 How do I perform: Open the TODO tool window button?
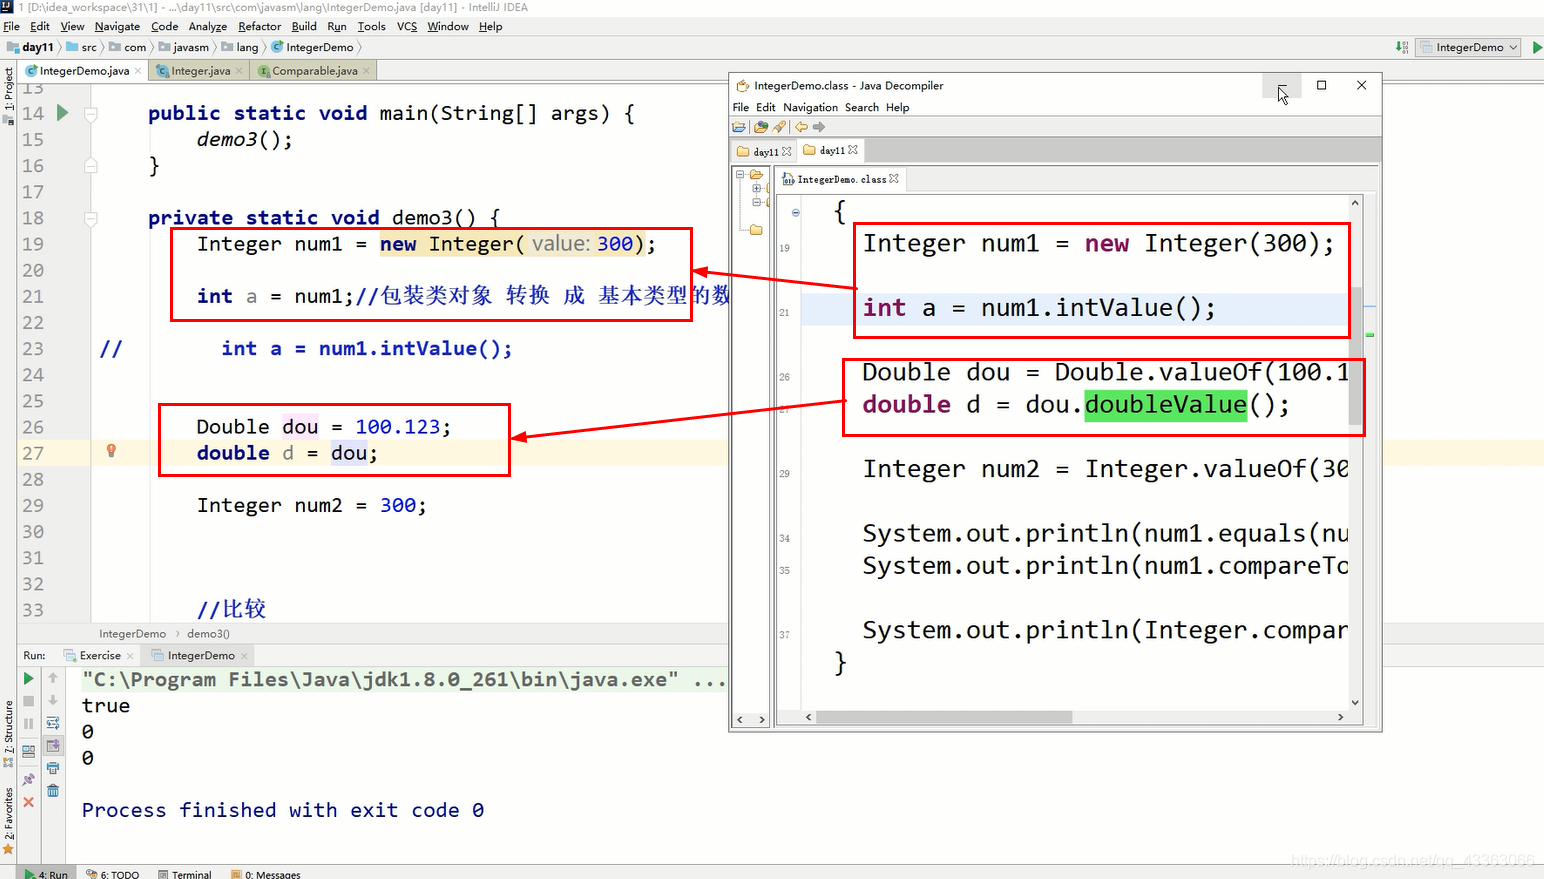tap(113, 874)
